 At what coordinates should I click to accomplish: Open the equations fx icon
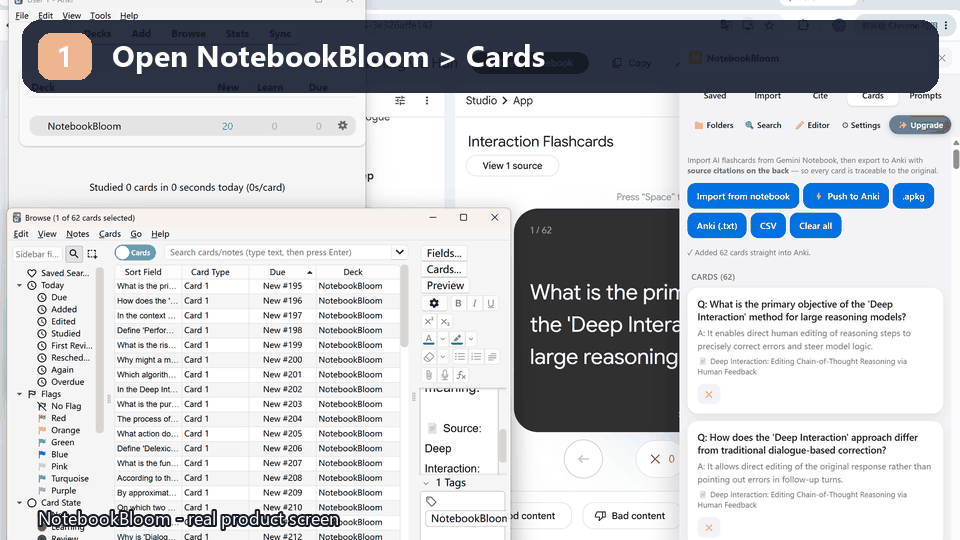pyautogui.click(x=461, y=375)
